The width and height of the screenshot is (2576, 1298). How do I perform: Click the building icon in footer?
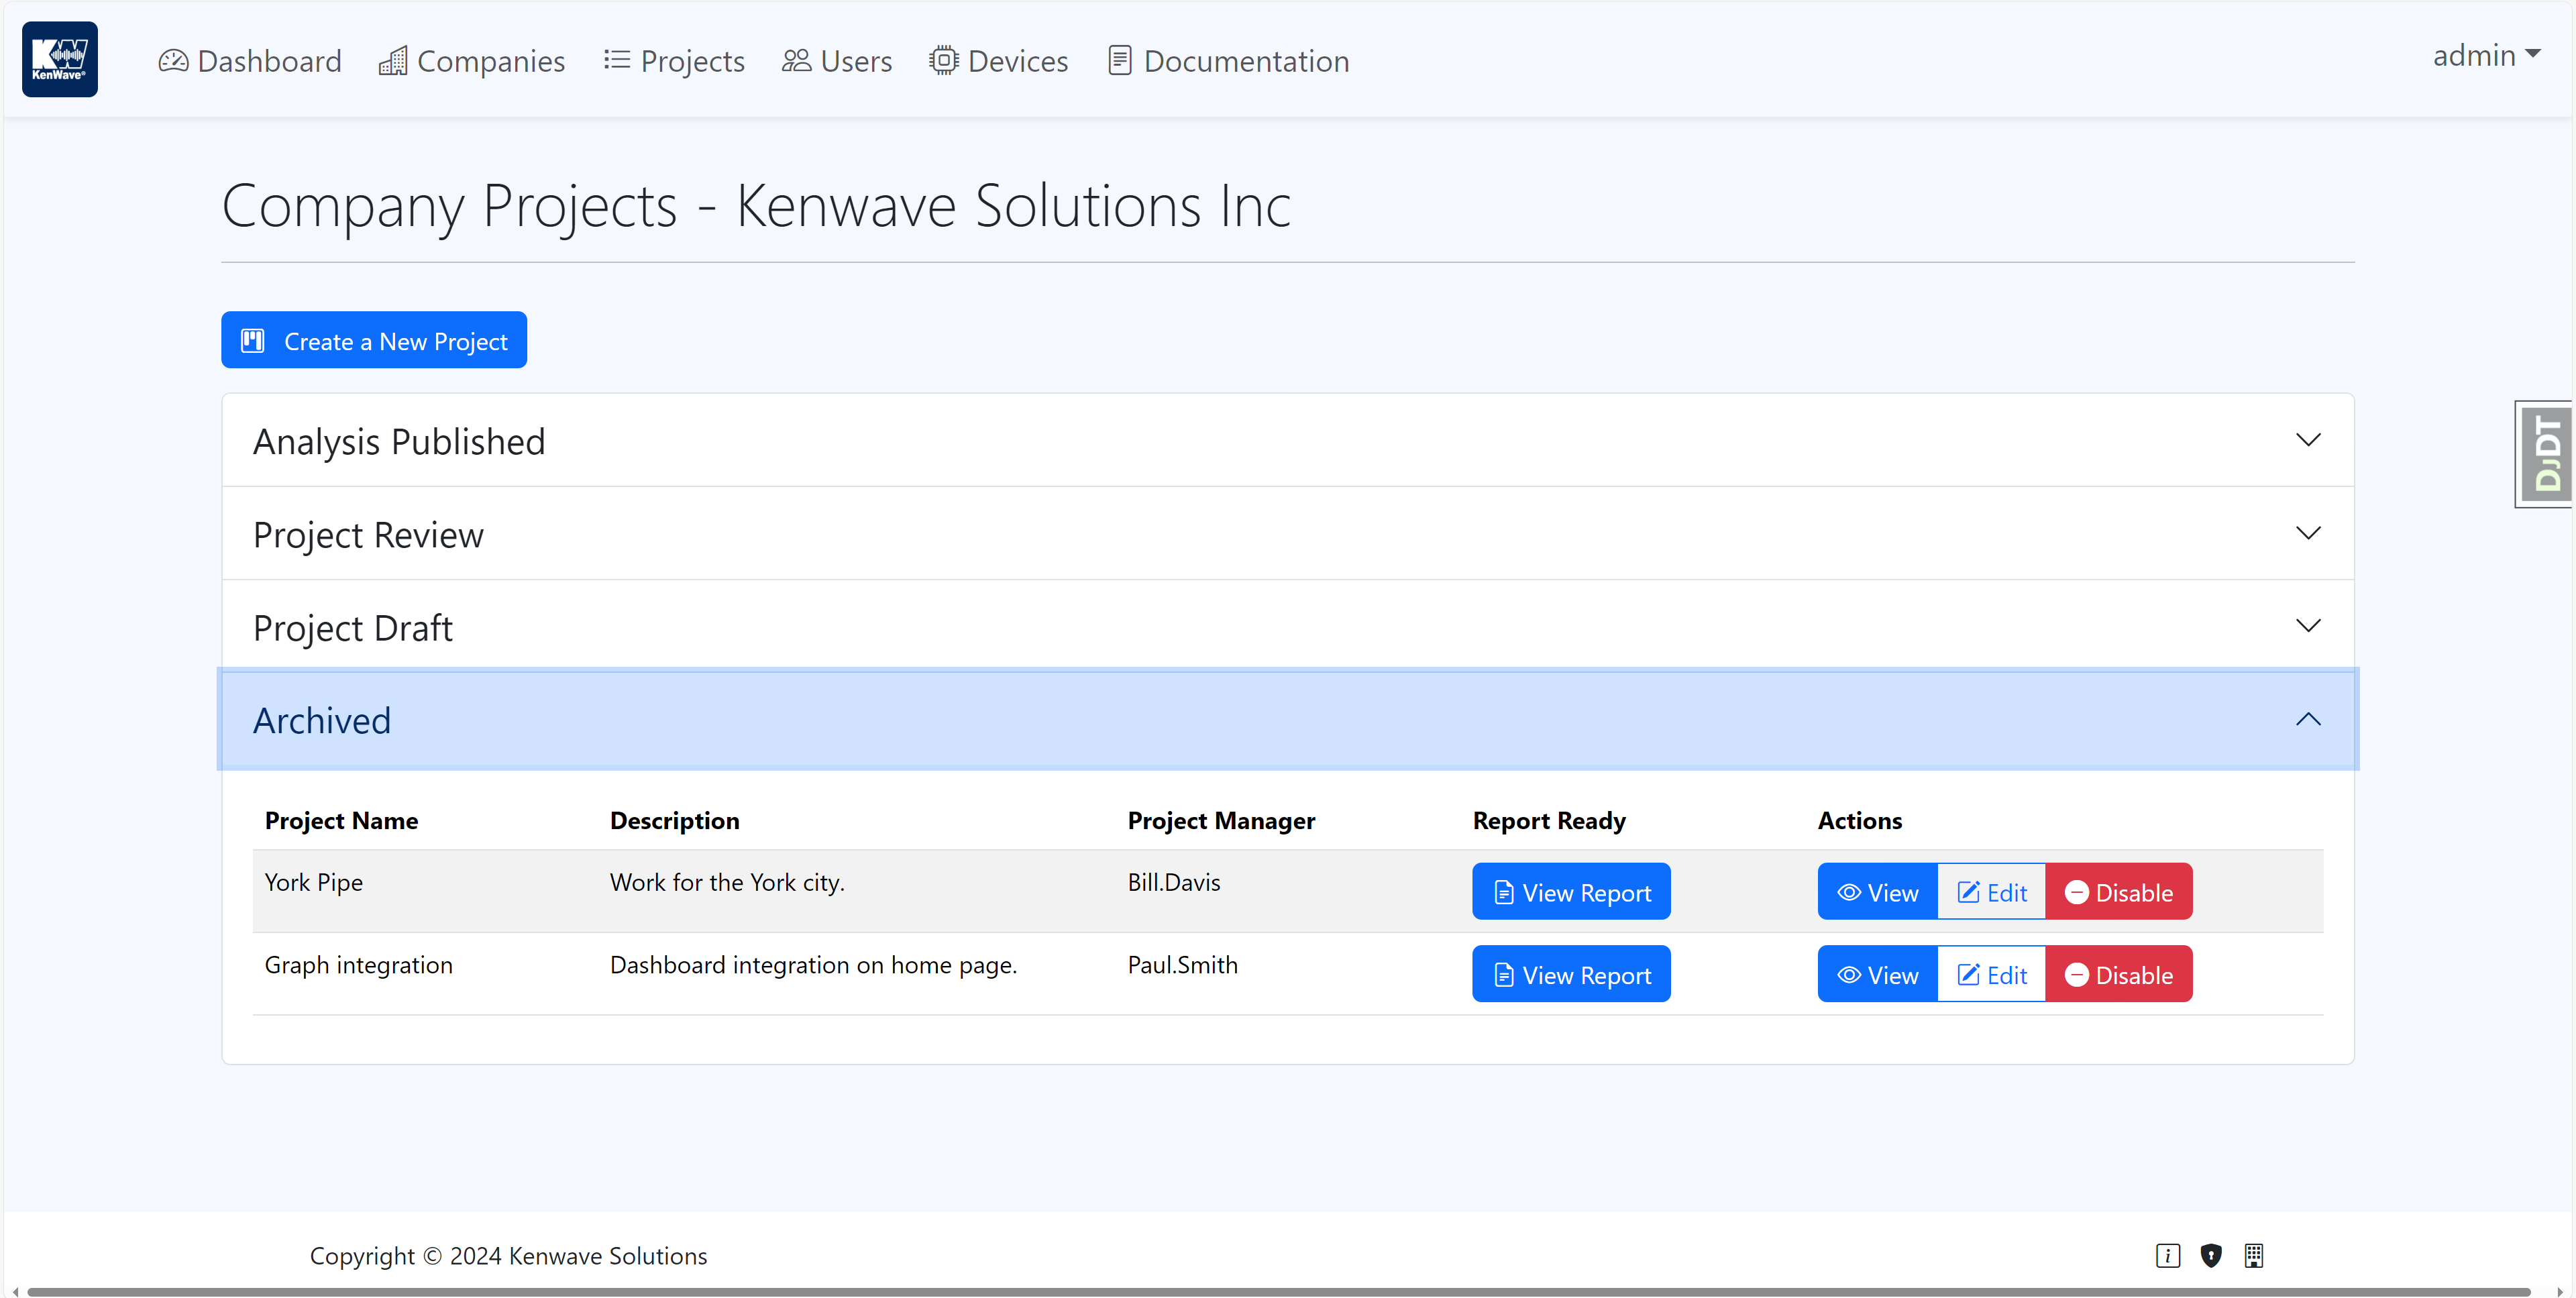pos(2253,1255)
